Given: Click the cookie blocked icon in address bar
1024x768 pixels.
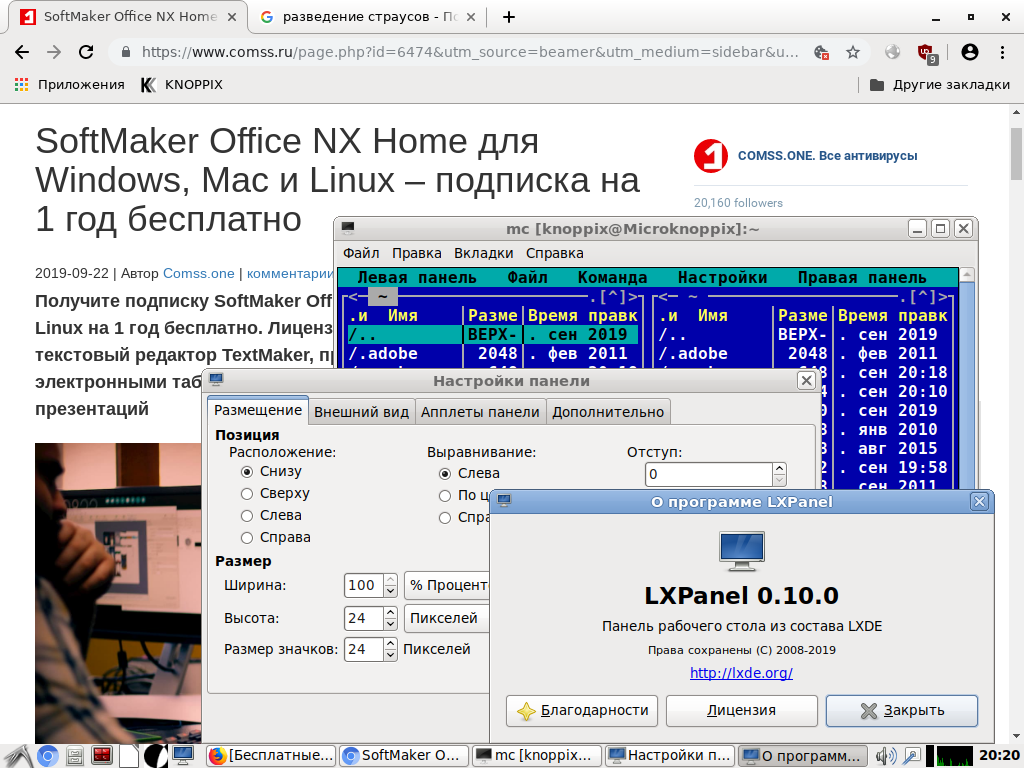Looking at the screenshot, I should (x=822, y=52).
